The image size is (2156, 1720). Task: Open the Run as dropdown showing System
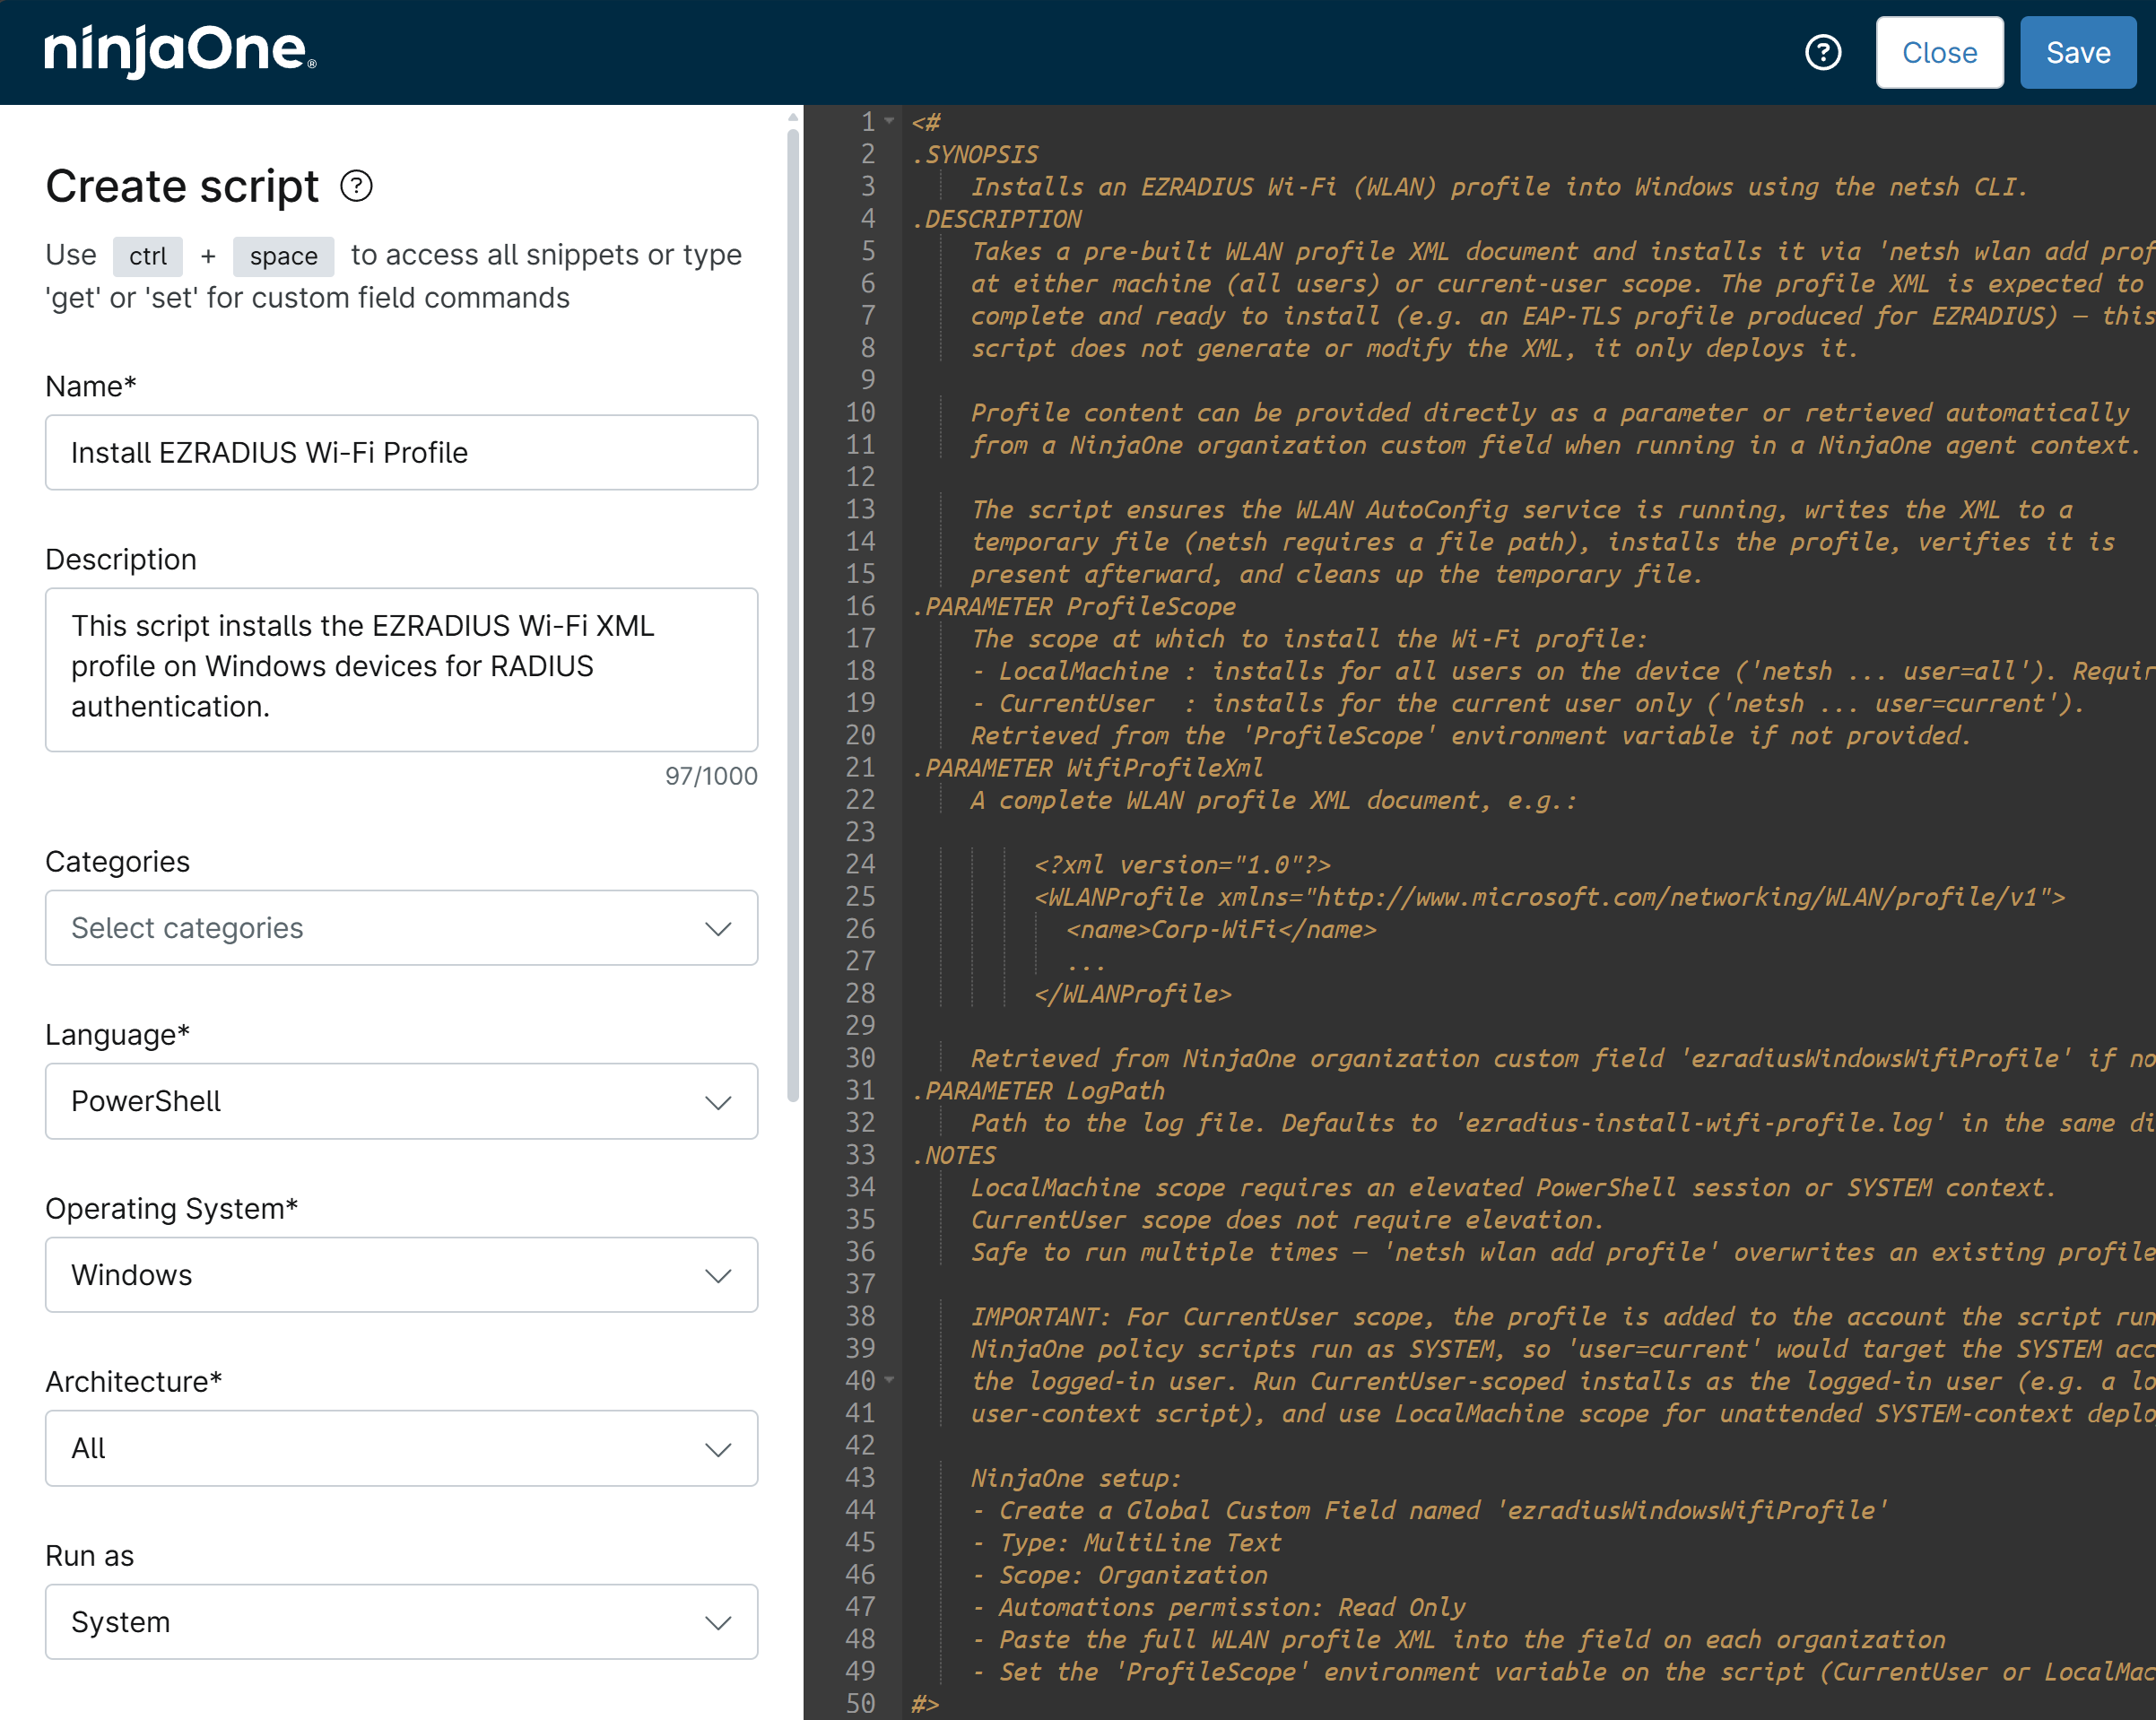point(402,1621)
